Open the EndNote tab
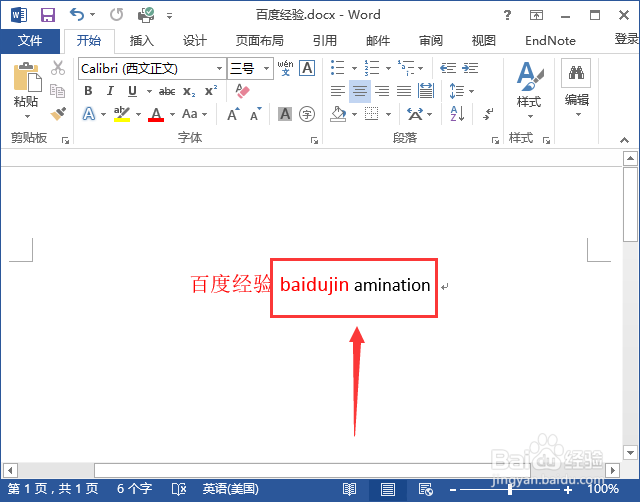This screenshot has height=502, width=640. (550, 40)
